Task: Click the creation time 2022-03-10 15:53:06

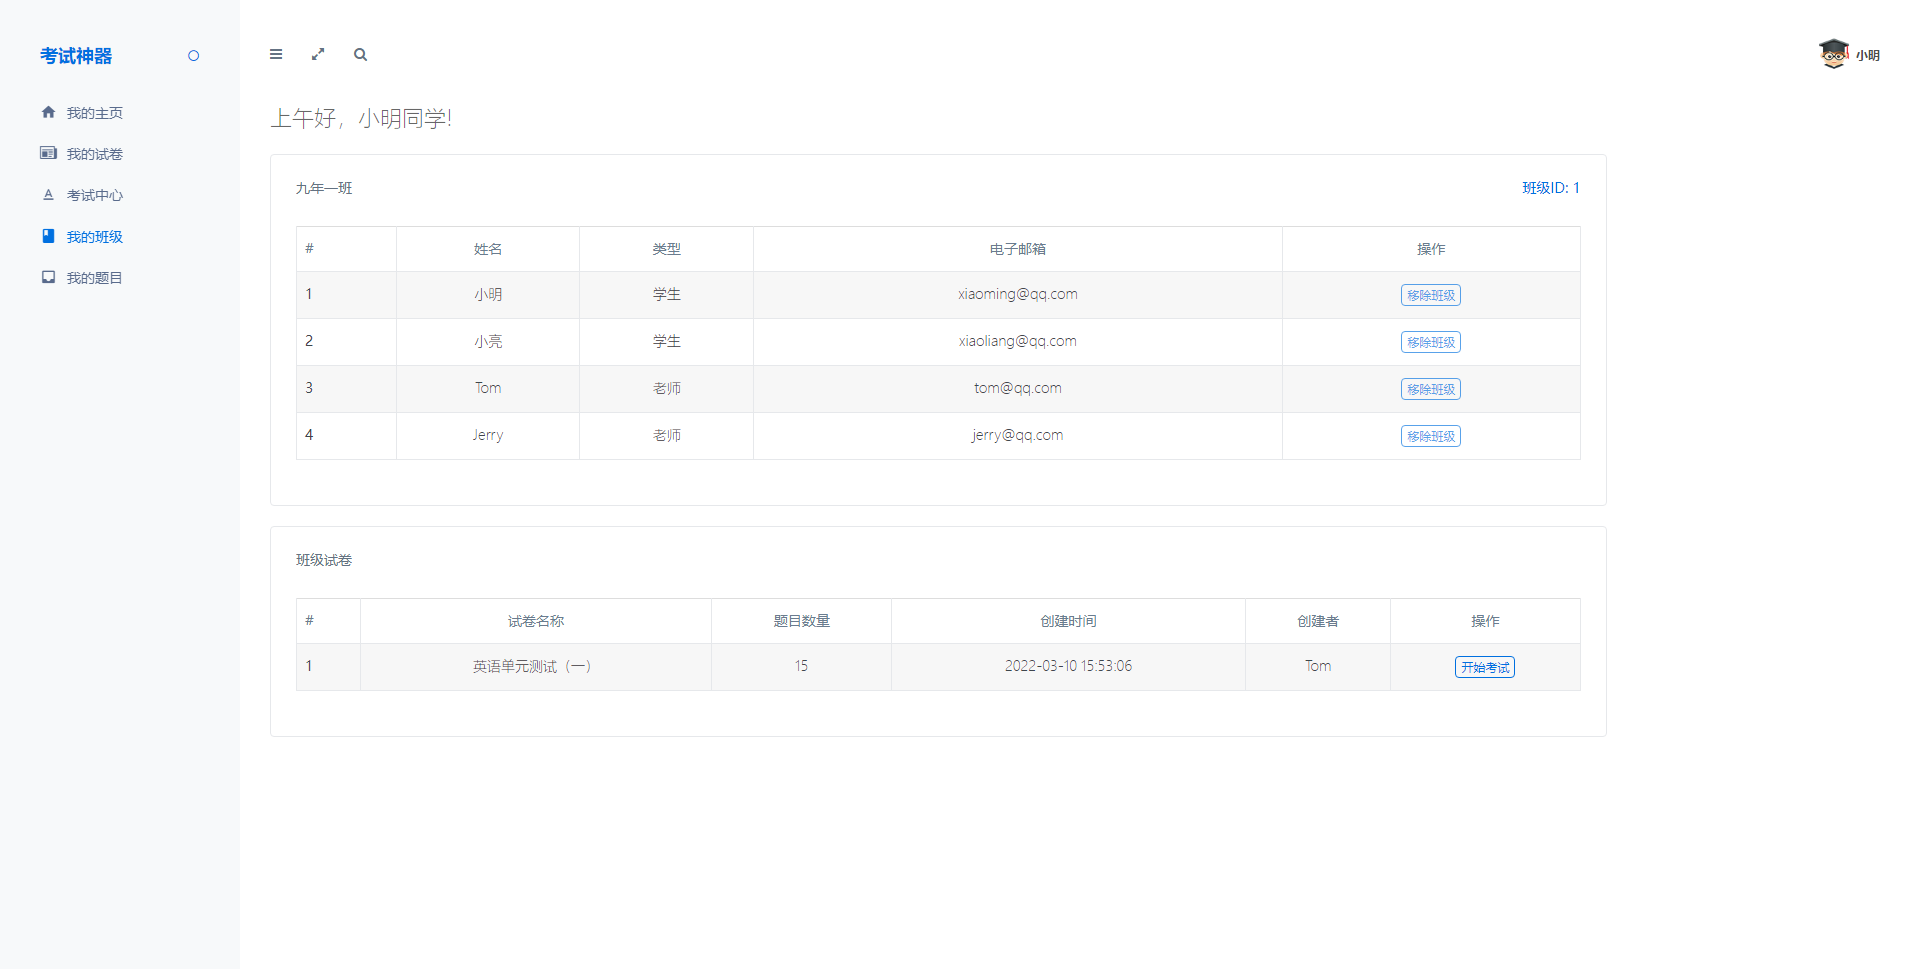Action: (x=1068, y=666)
